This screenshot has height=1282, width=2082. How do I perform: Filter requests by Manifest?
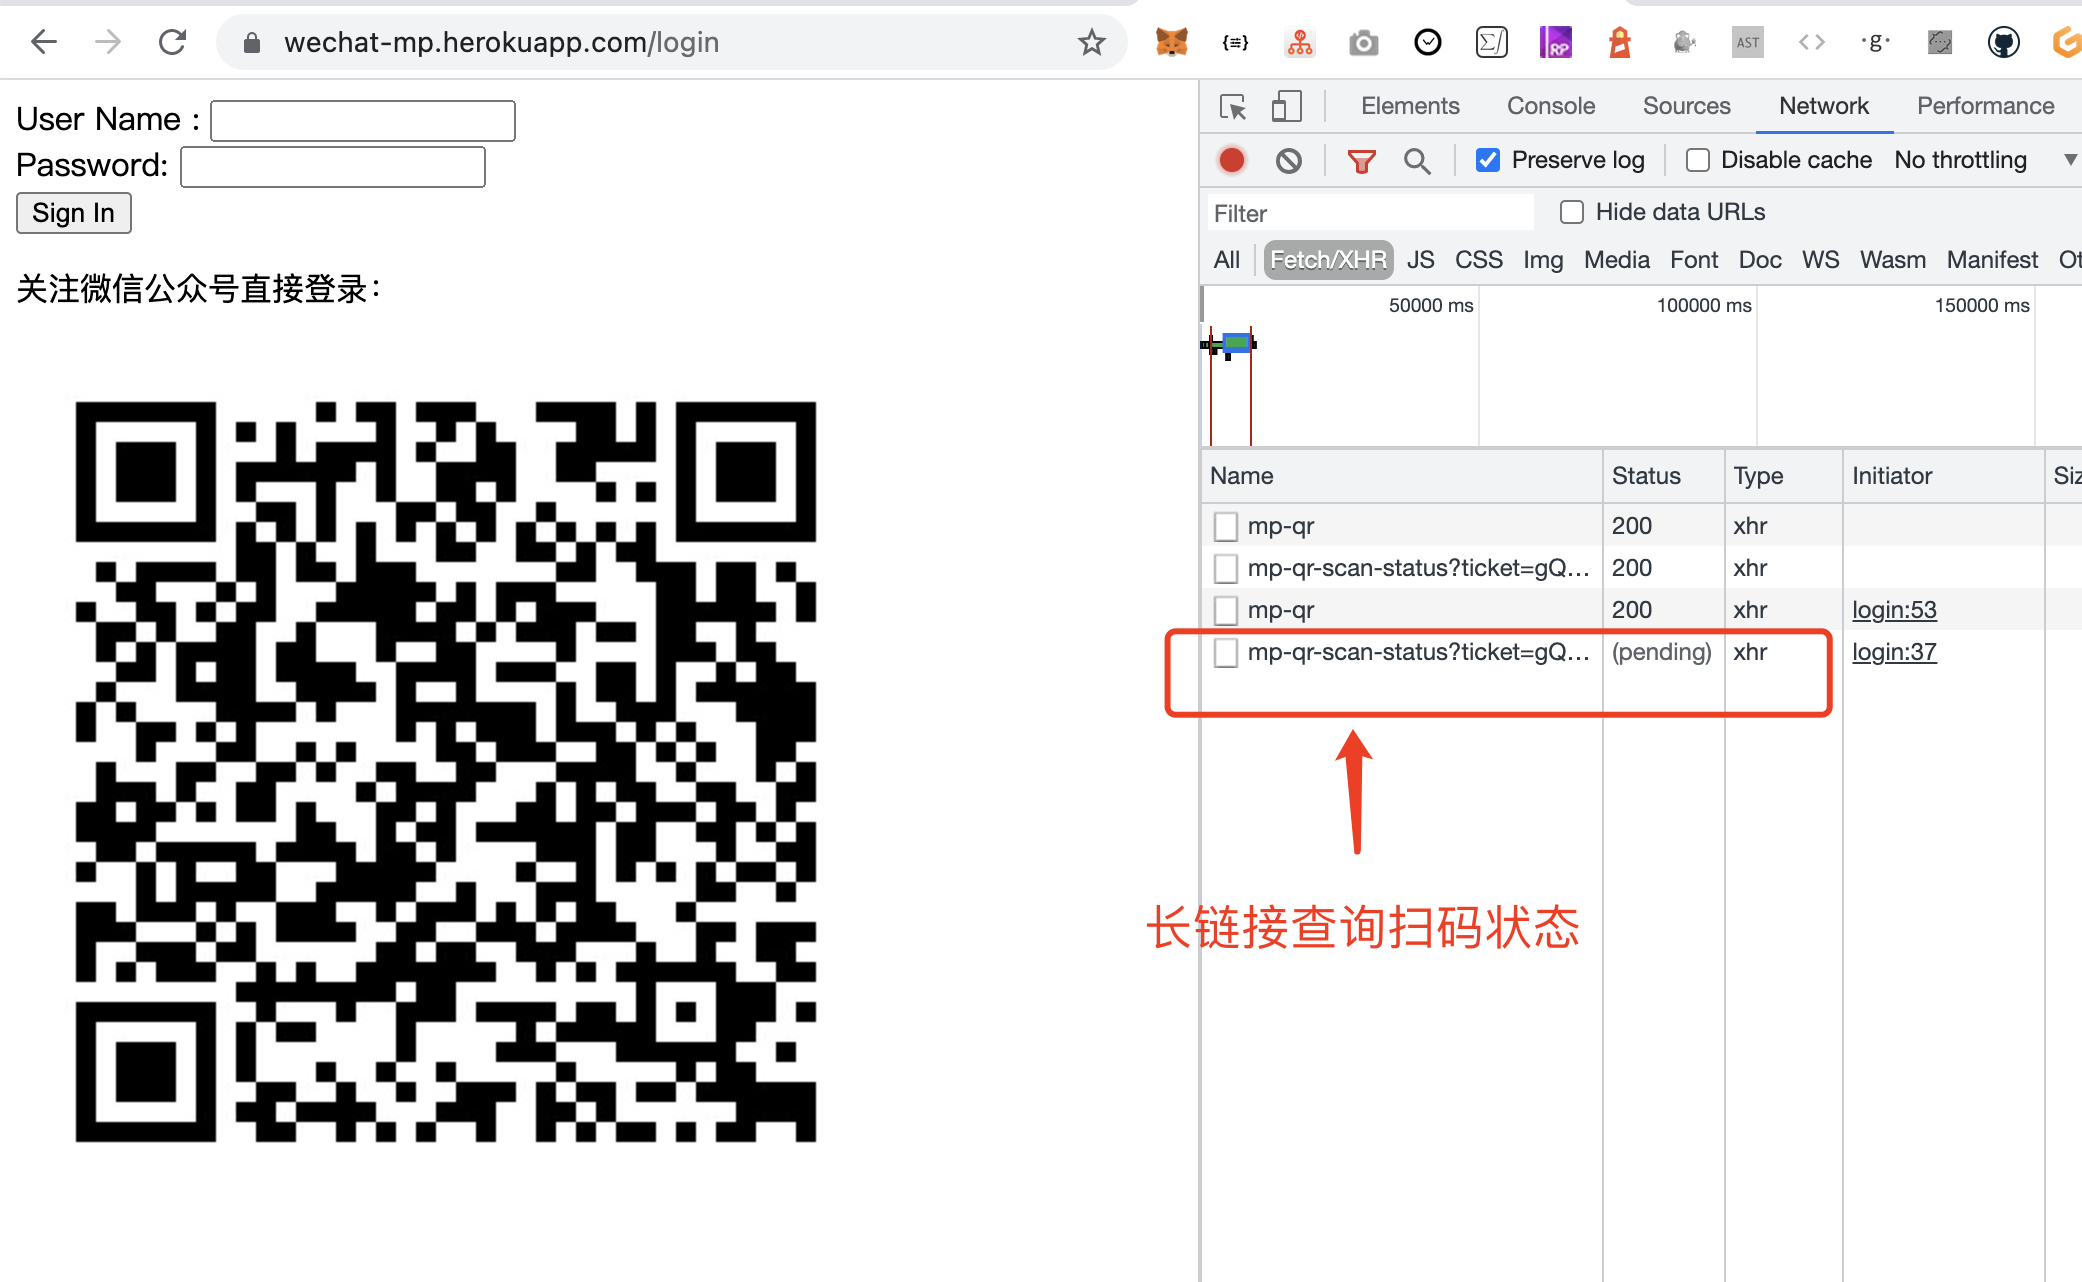tap(1992, 260)
